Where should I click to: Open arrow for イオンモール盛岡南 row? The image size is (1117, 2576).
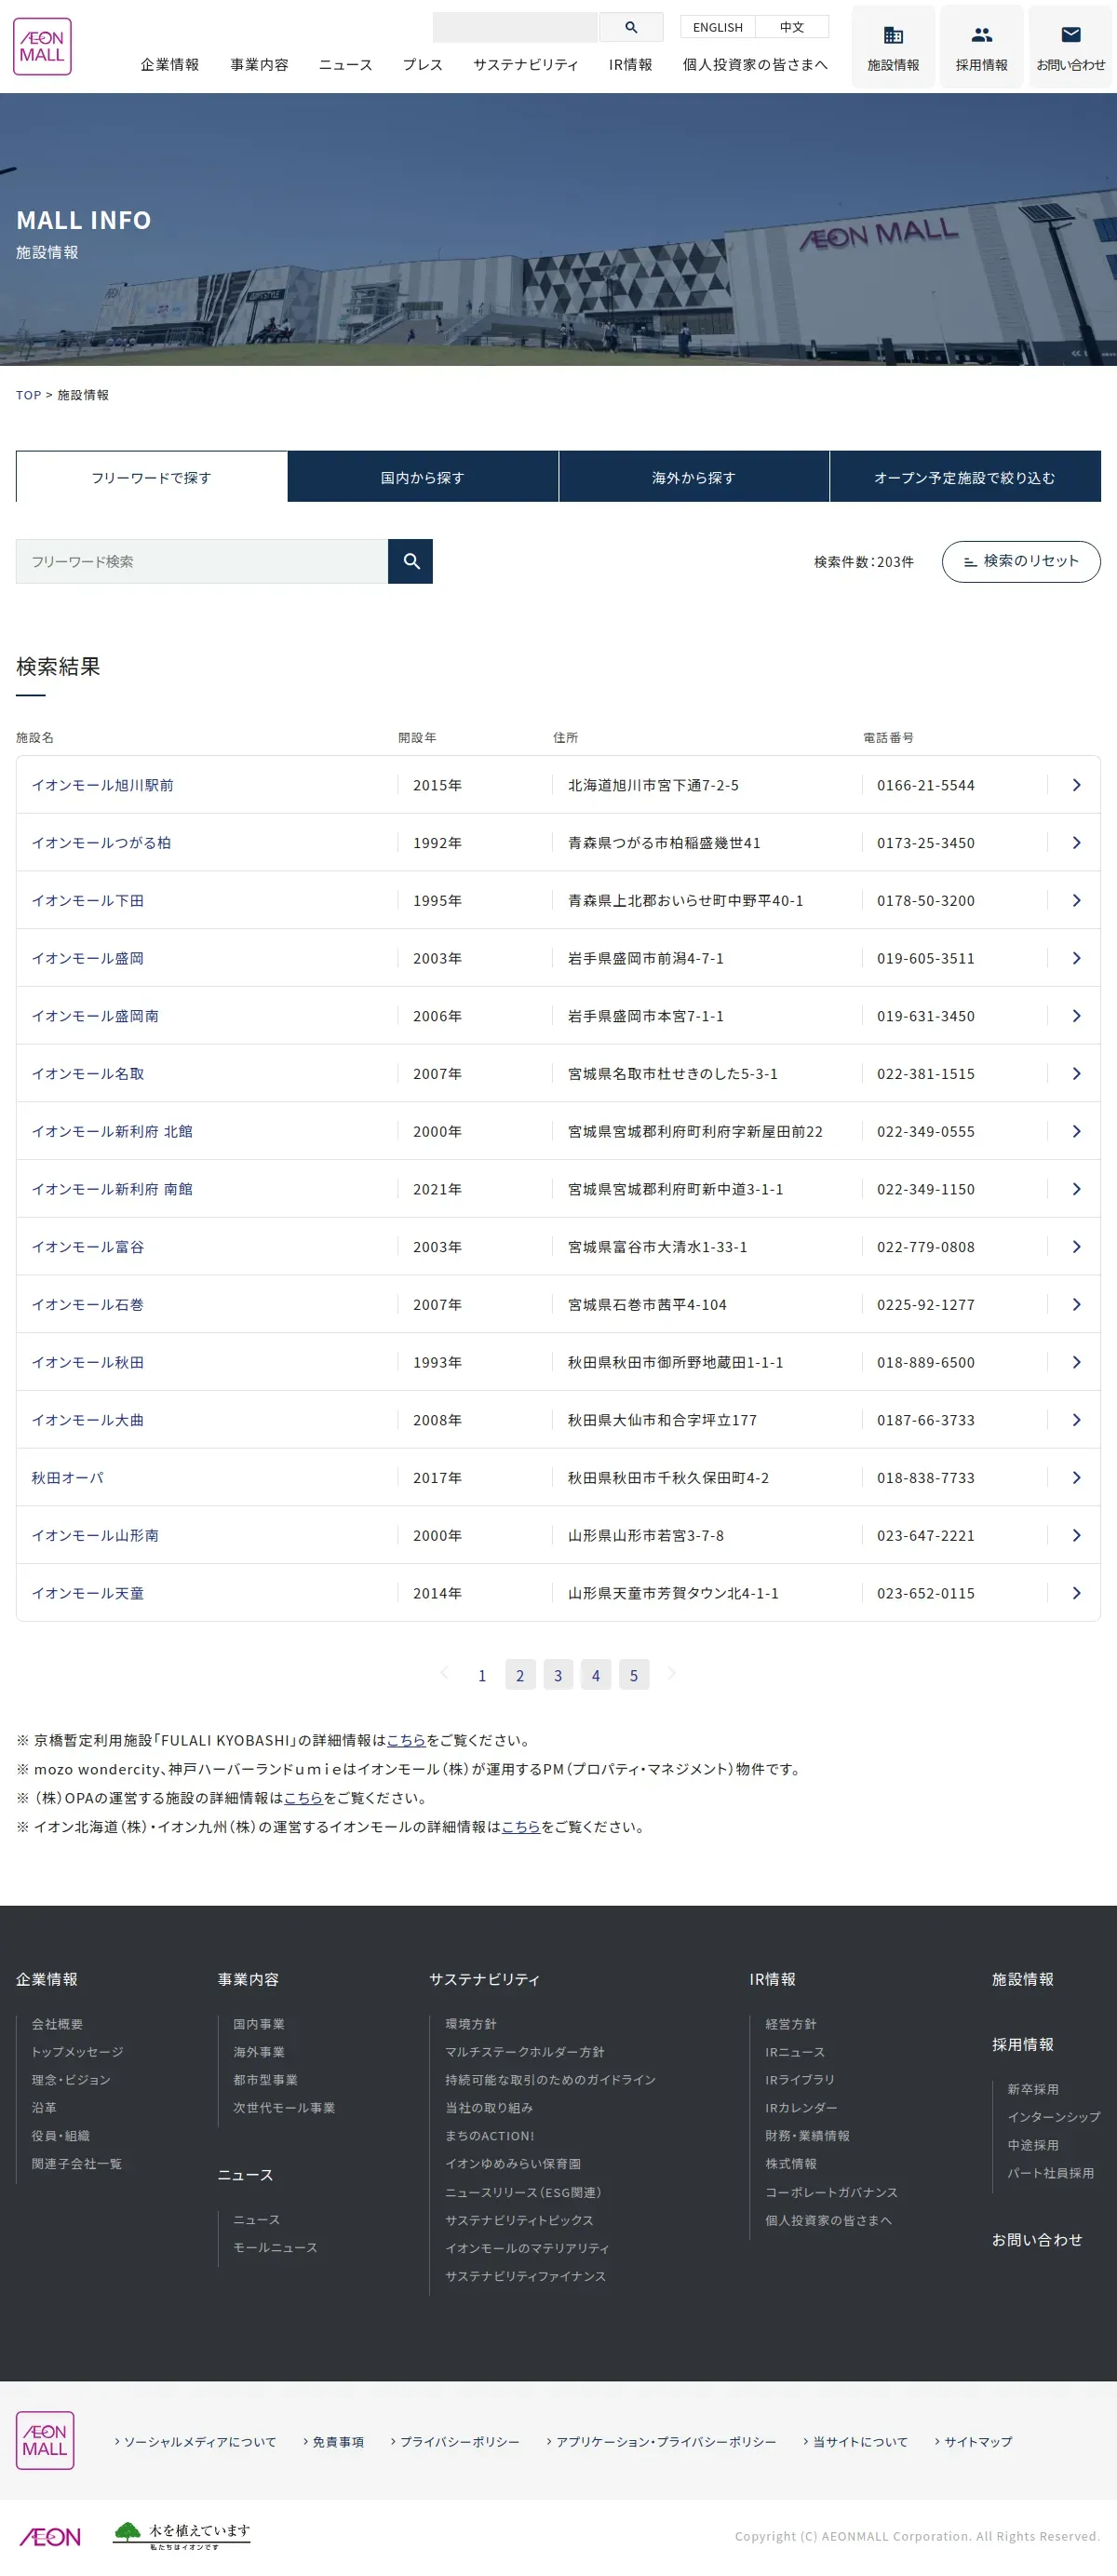coord(1076,1016)
